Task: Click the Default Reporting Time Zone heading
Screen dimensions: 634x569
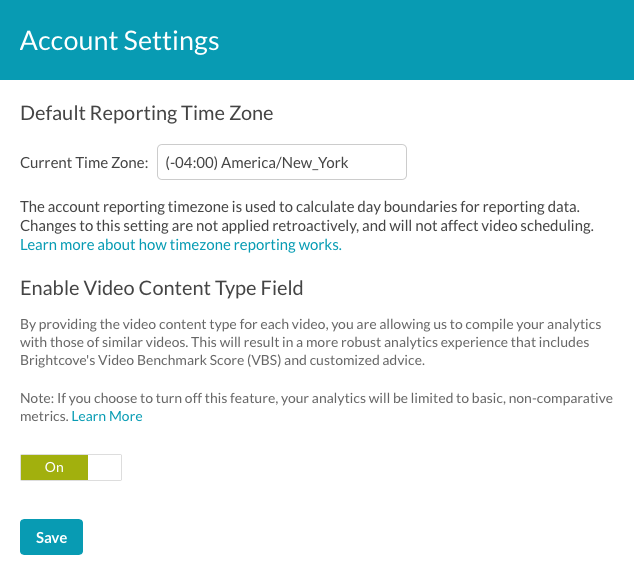Action: coord(147,113)
